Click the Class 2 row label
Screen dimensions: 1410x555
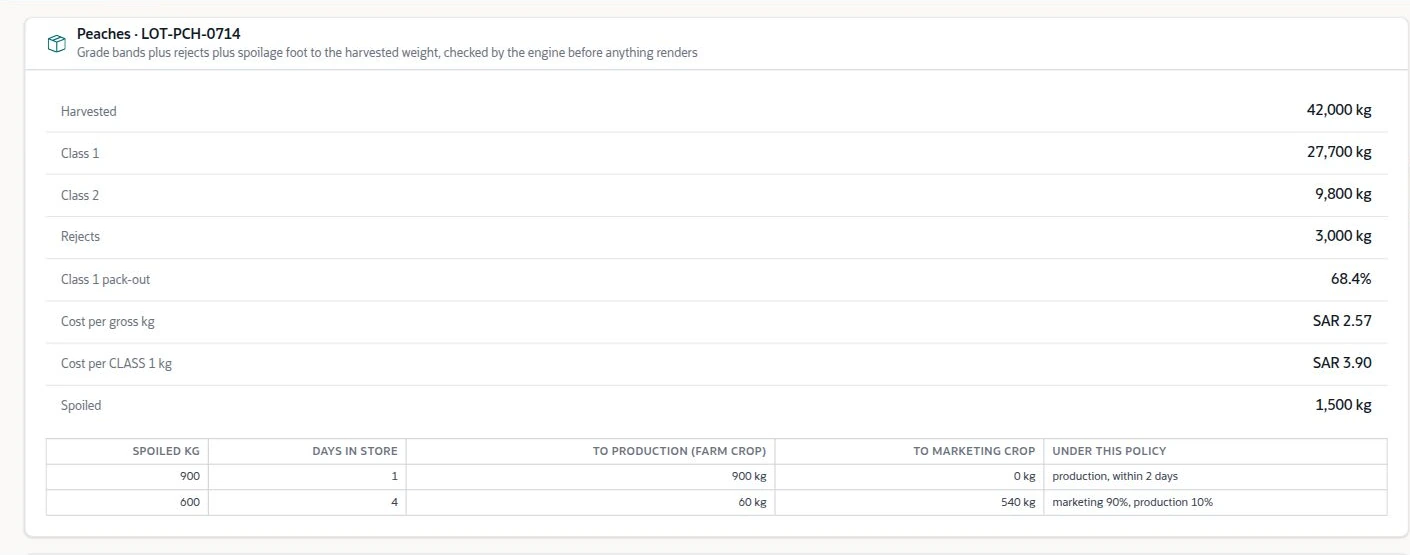pos(80,195)
